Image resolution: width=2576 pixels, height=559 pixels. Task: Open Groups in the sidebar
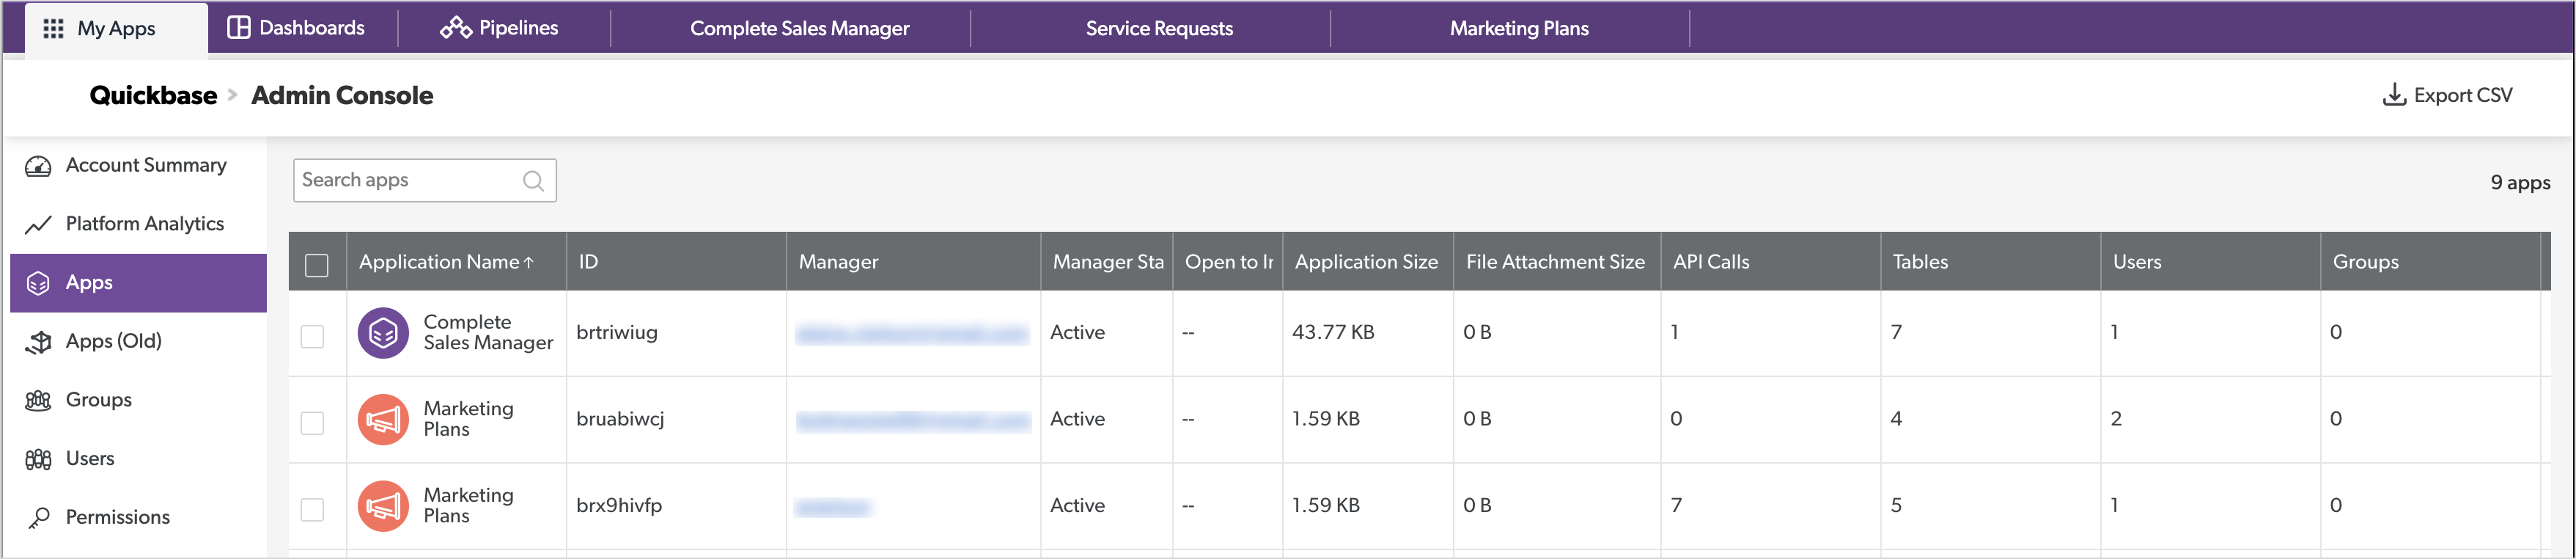[138, 400]
